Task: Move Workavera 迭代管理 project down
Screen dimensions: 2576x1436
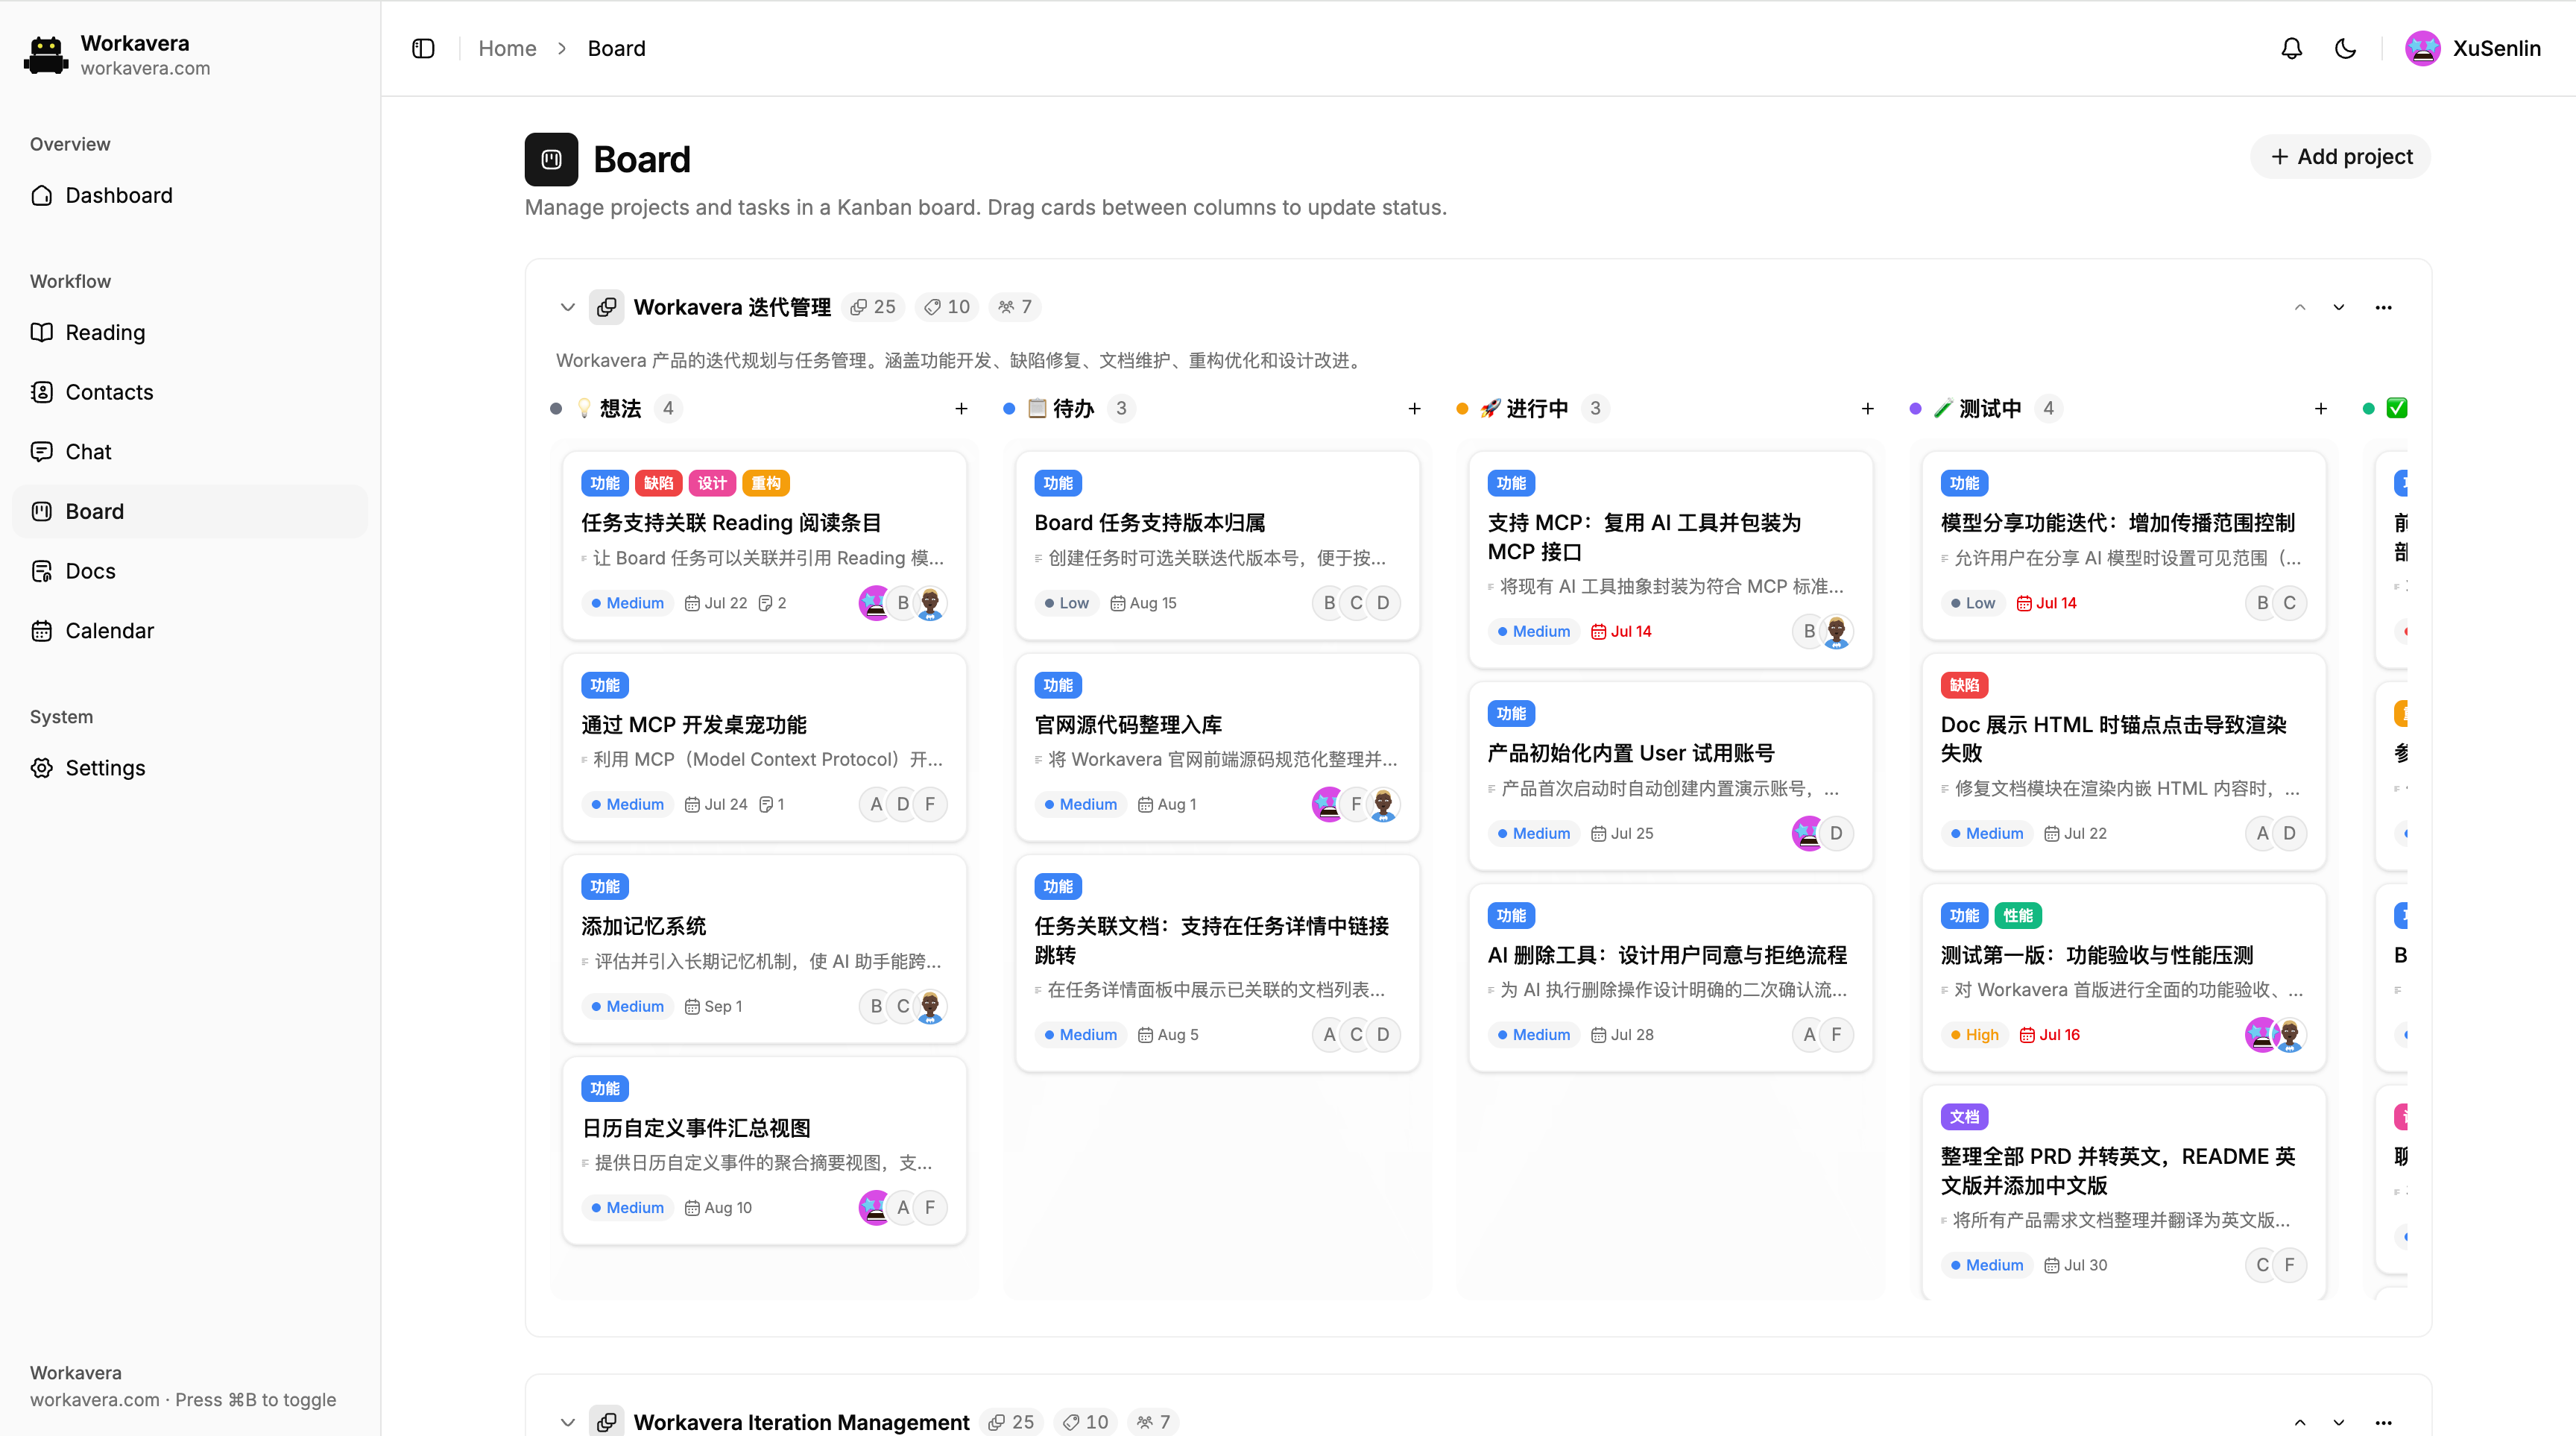Action: tap(2338, 307)
